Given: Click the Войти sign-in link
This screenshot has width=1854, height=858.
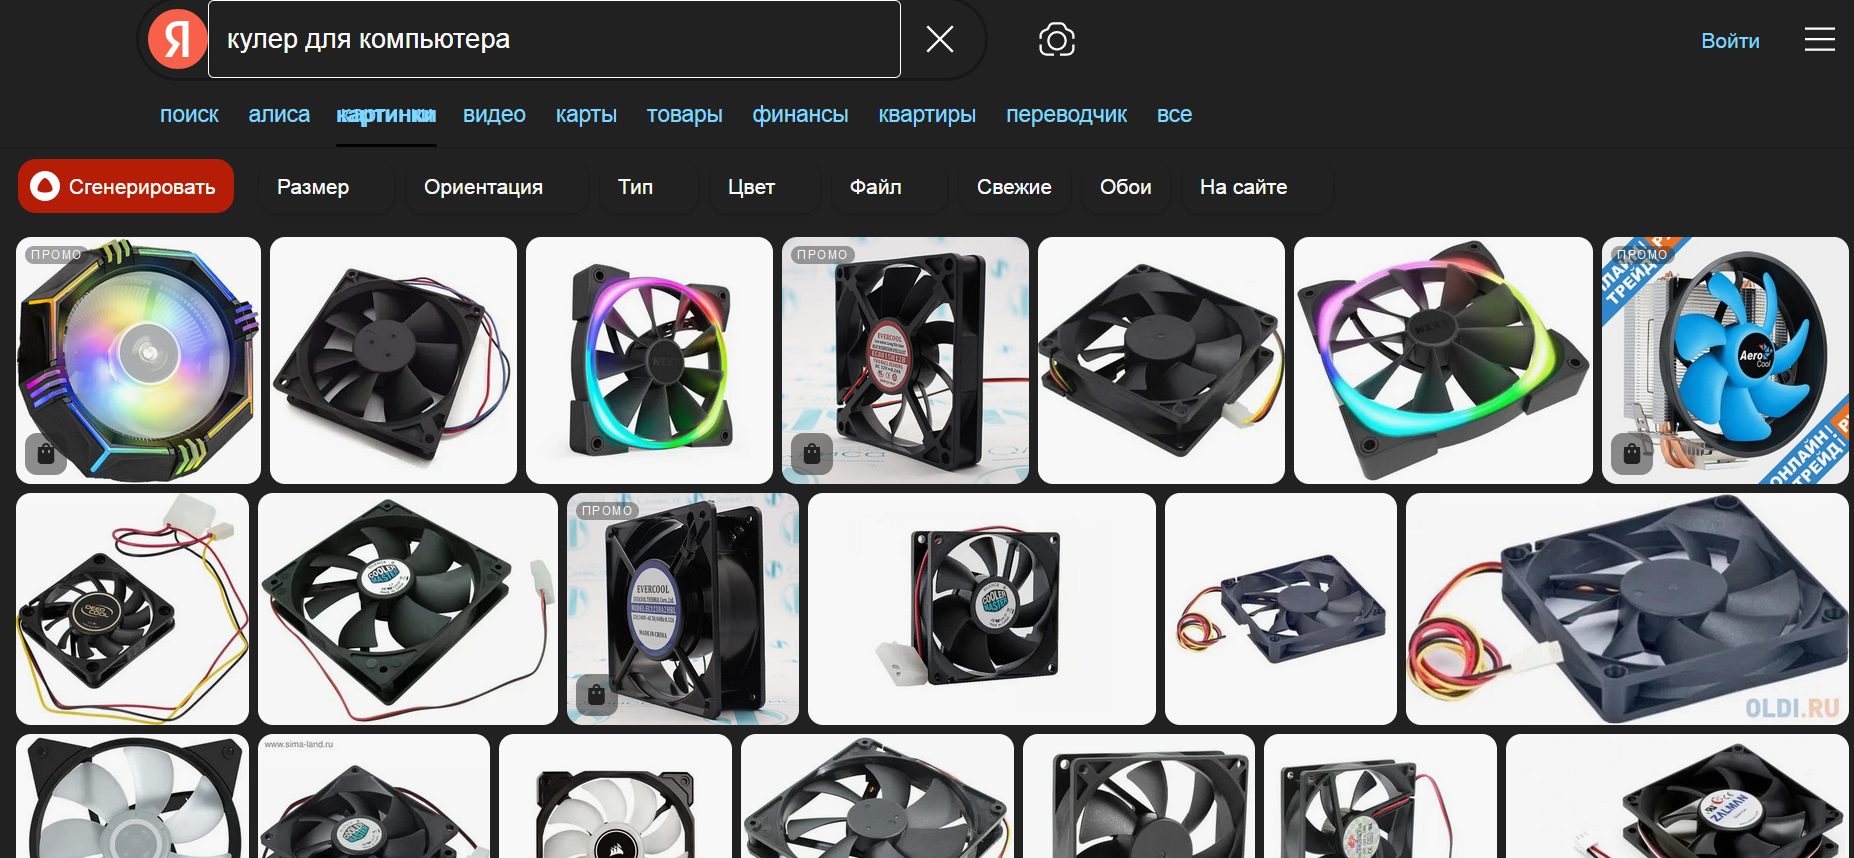Looking at the screenshot, I should [x=1730, y=41].
